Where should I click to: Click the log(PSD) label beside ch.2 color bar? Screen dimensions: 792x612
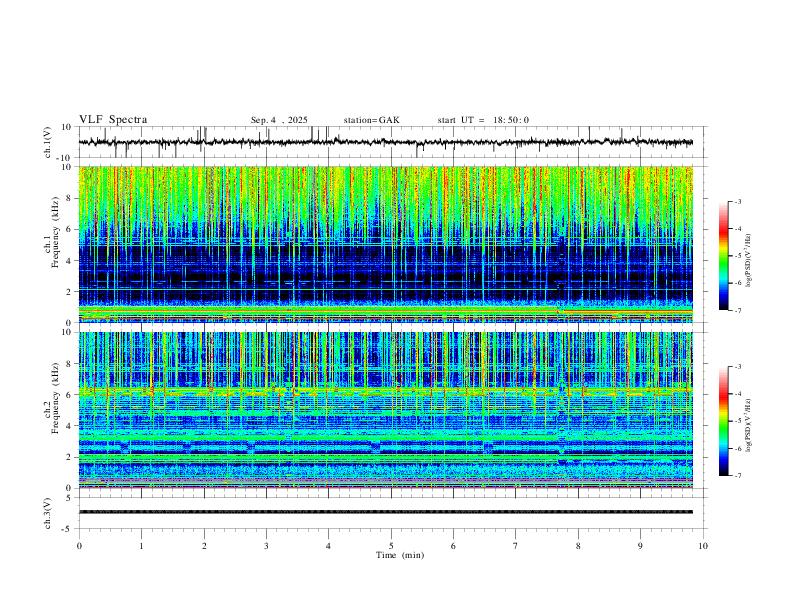point(749,425)
